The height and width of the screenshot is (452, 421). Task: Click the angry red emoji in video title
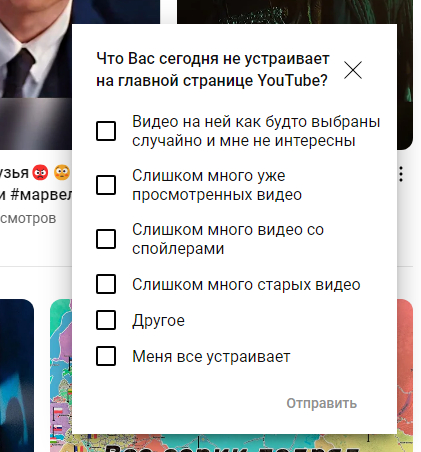pyautogui.click(x=40, y=173)
